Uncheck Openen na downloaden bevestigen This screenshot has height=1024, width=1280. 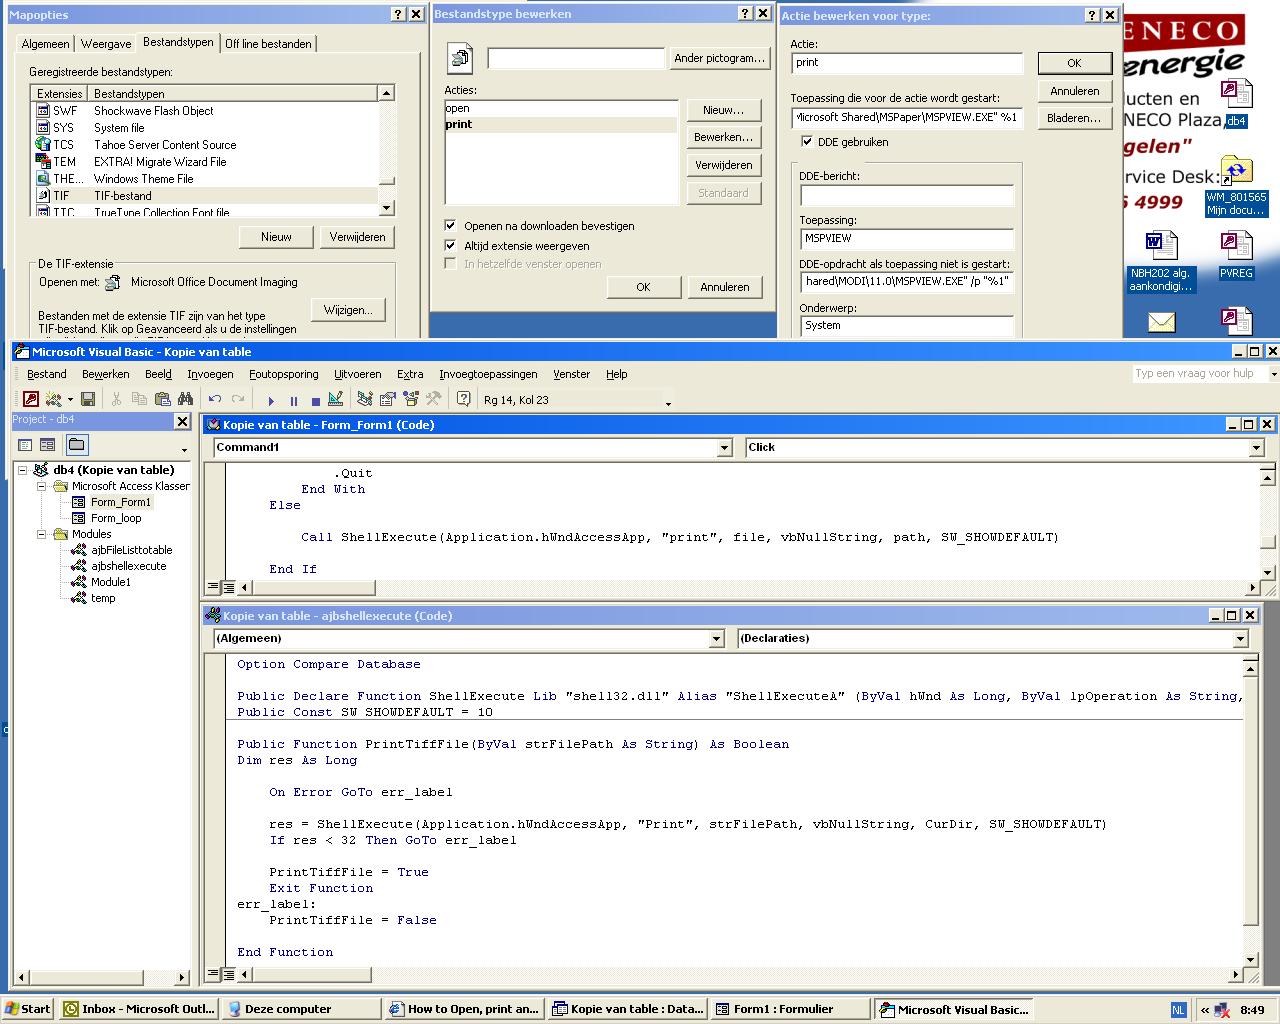coord(451,226)
